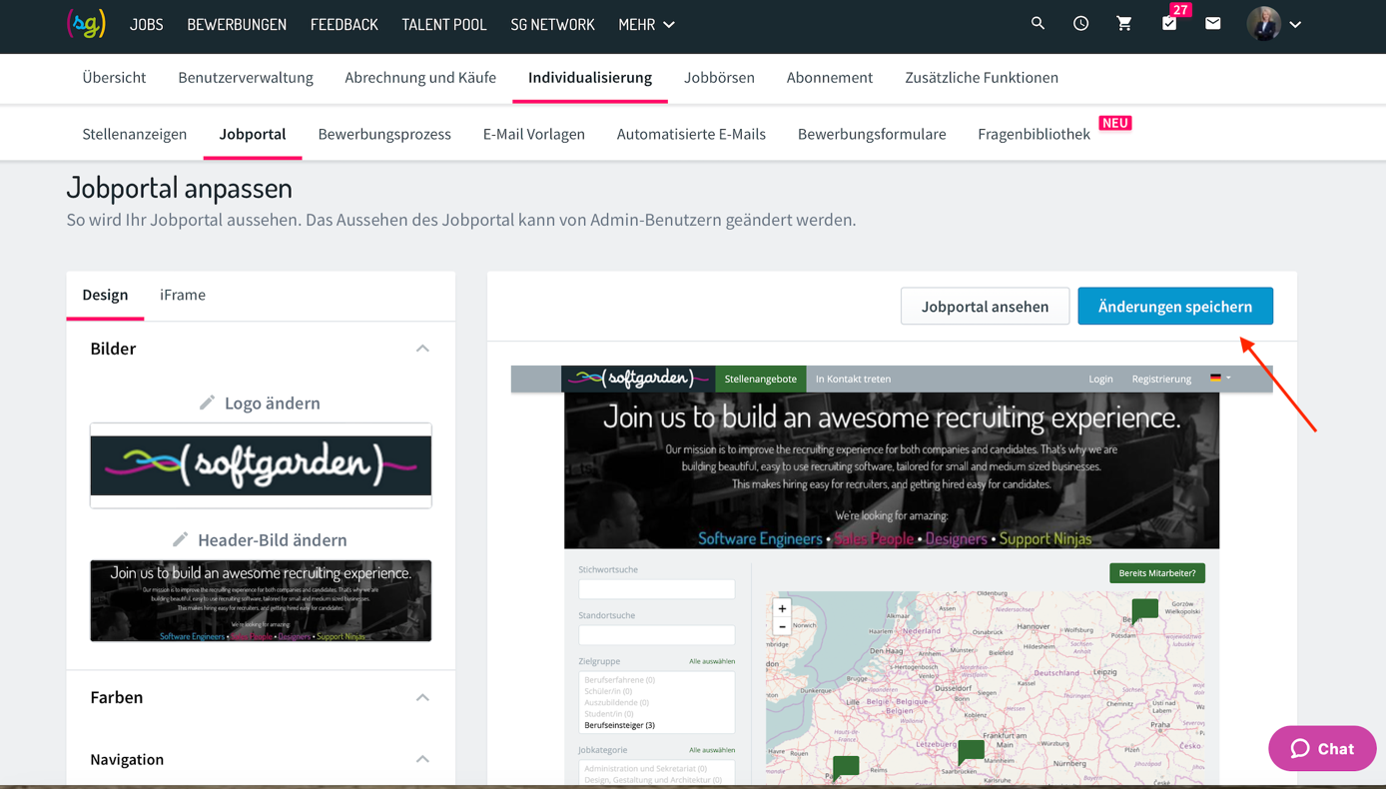1390x794 pixels.
Task: Click Login in the portal preview
Action: (x=1104, y=380)
